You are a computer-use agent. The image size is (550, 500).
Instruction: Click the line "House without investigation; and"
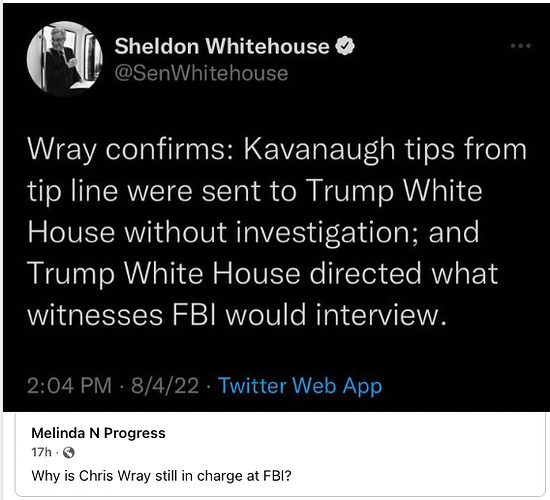pyautogui.click(x=253, y=232)
